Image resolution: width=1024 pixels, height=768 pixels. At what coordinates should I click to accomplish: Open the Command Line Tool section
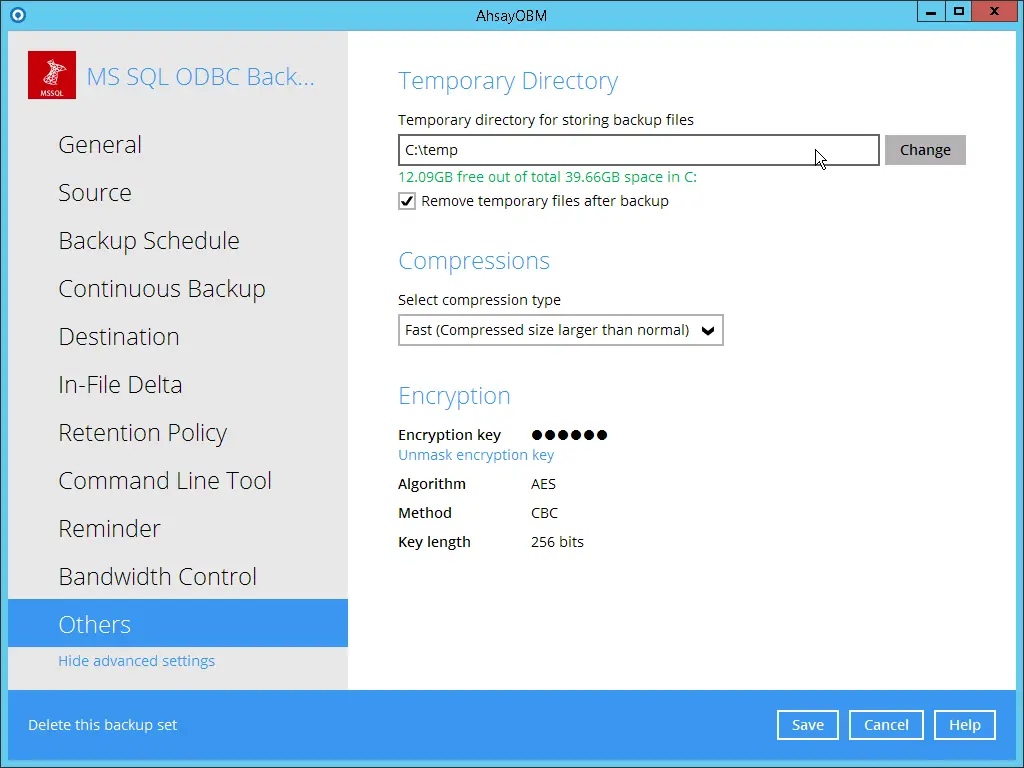coord(165,480)
